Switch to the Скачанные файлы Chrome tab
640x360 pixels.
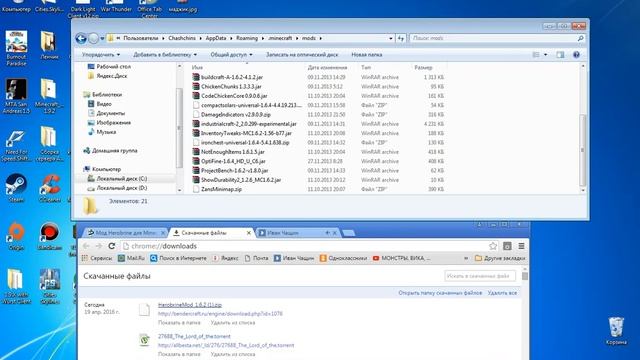coord(211,233)
